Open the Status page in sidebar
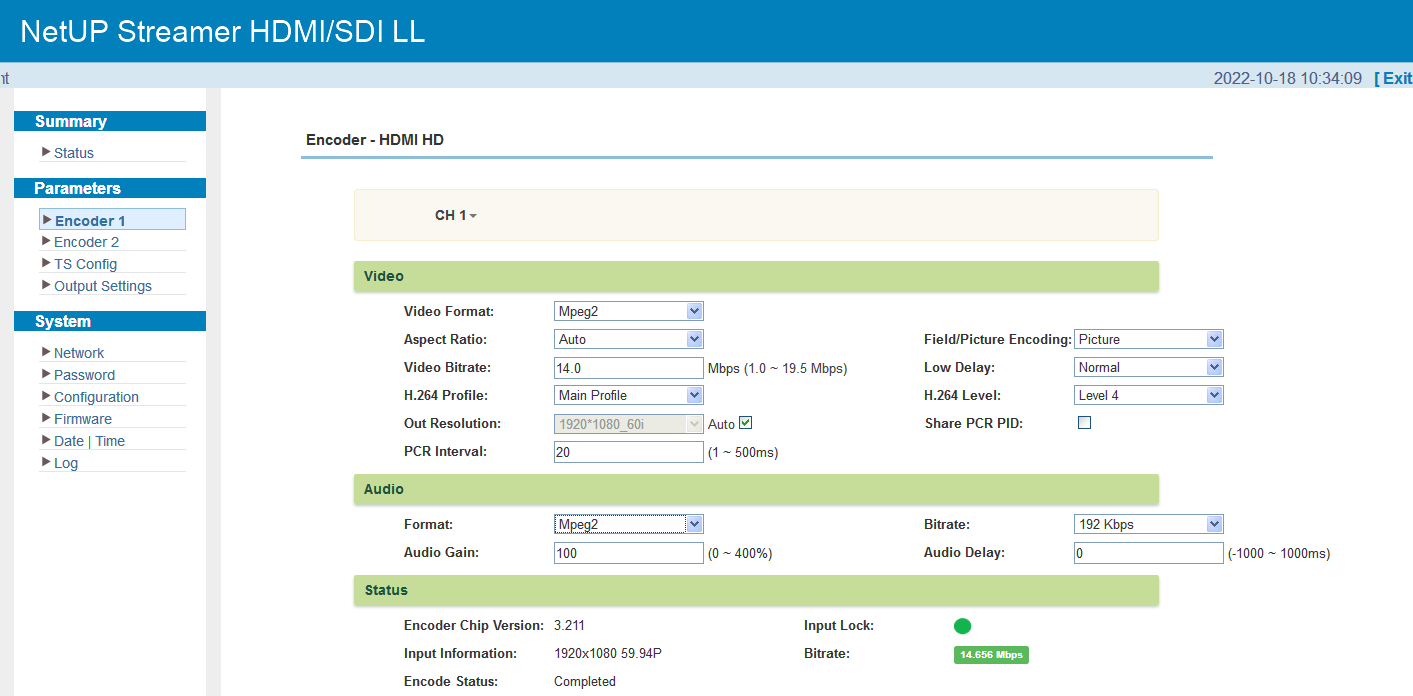This screenshot has width=1413, height=696. 74,153
